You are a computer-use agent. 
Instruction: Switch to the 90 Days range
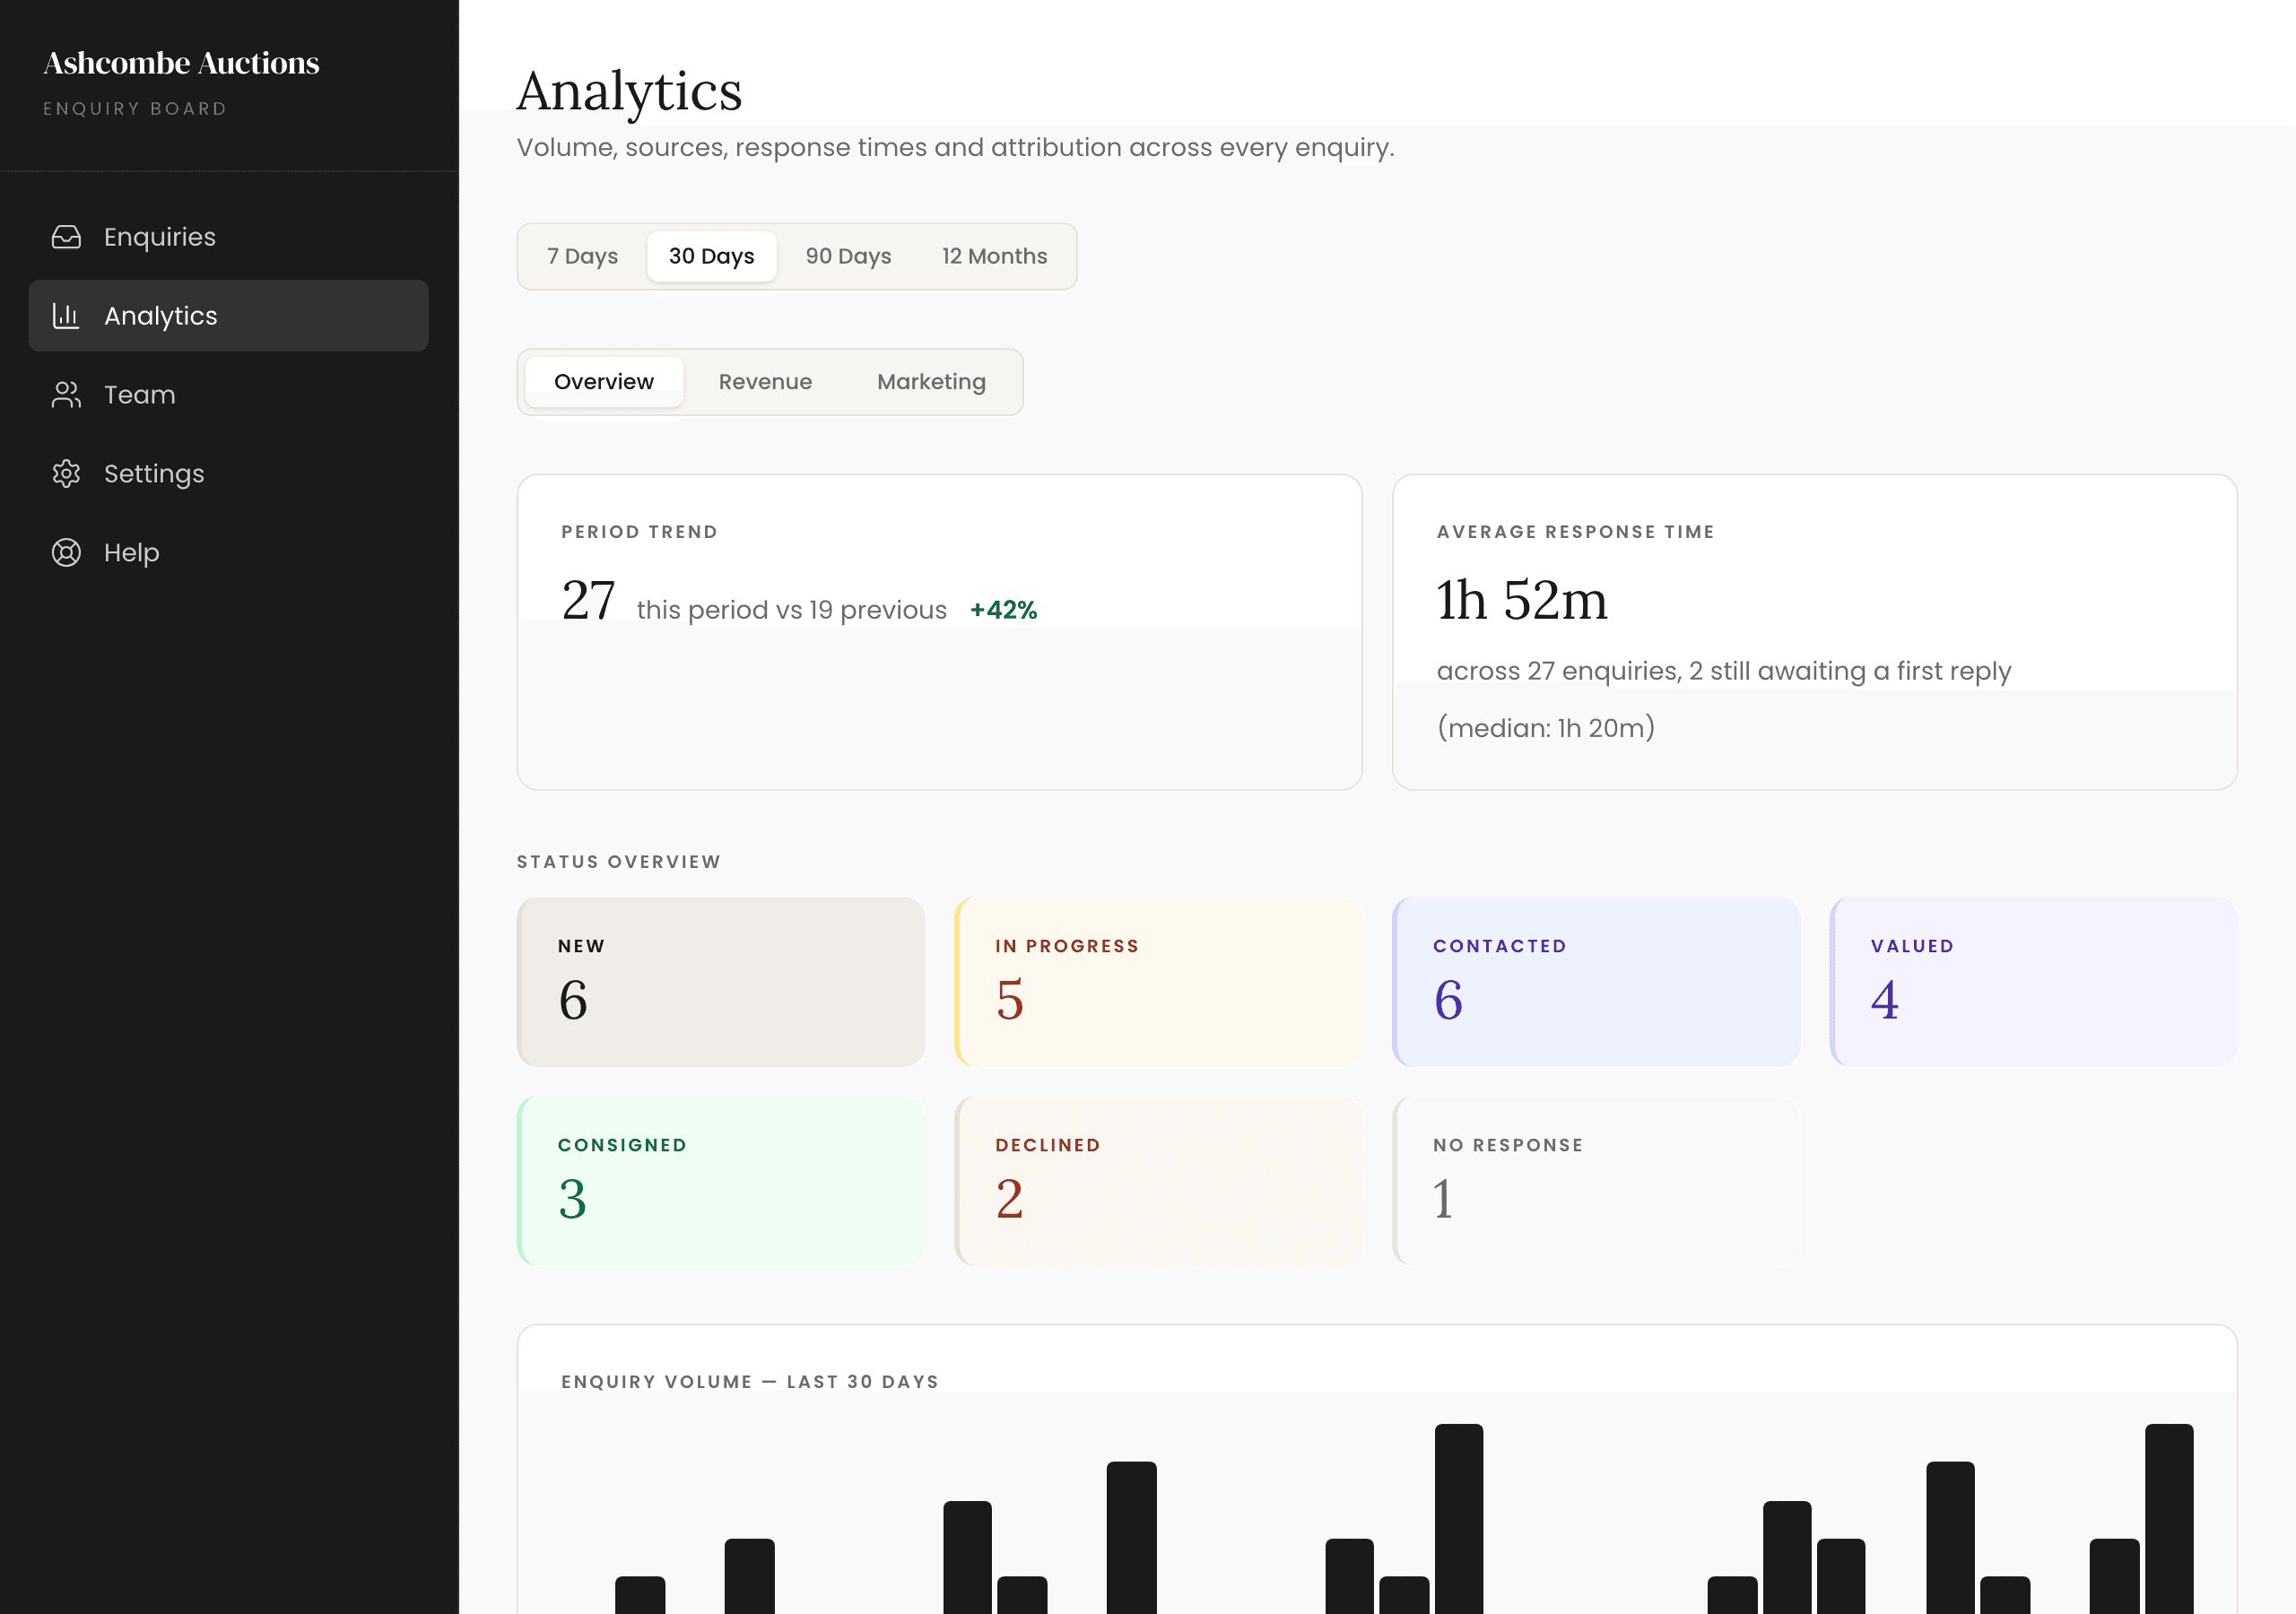848,256
